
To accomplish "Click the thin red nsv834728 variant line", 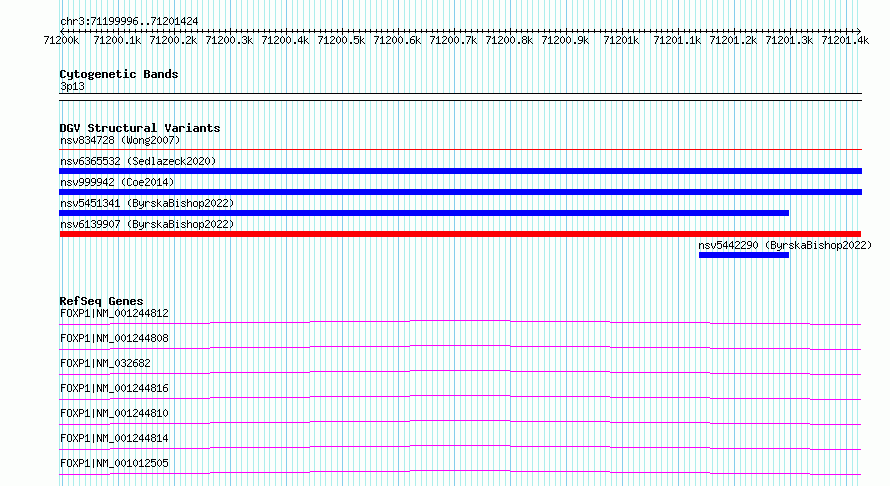I will tap(460, 150).
